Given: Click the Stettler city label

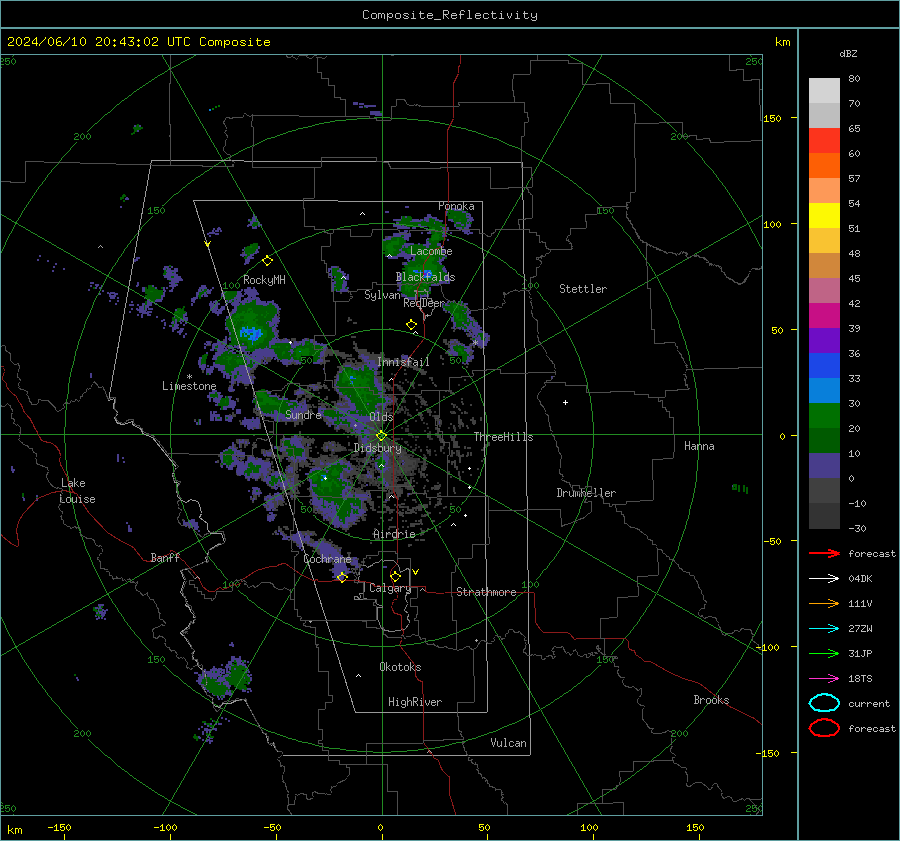Looking at the screenshot, I should tap(583, 289).
